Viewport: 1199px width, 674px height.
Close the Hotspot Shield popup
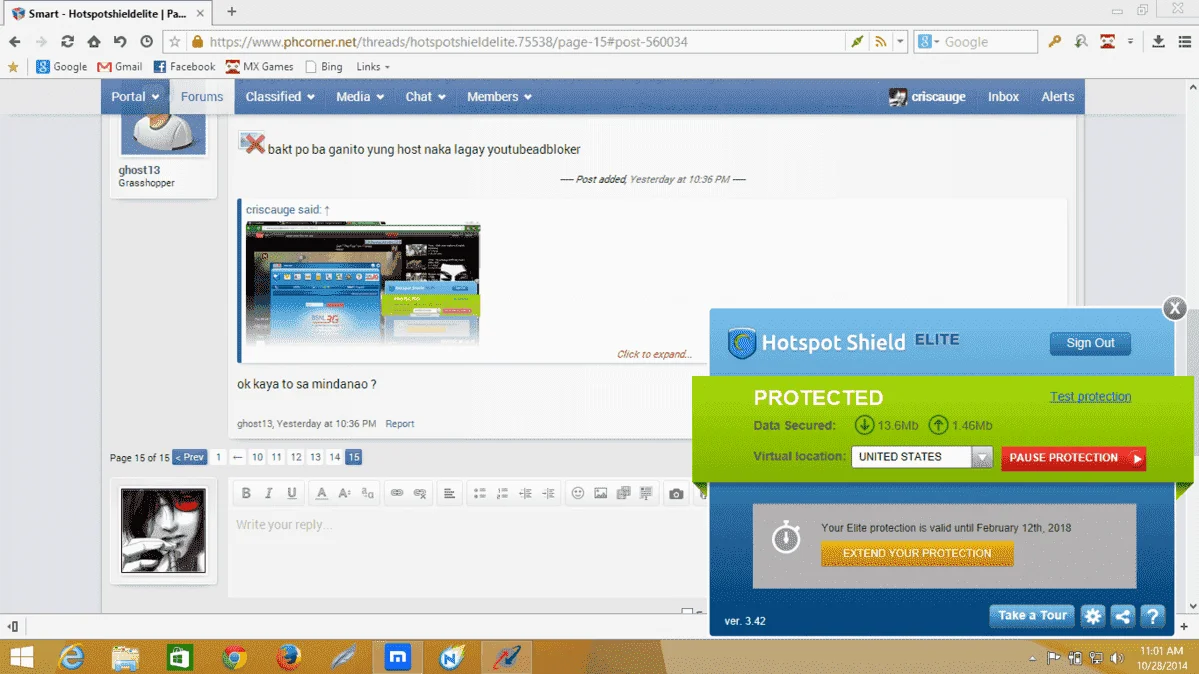[1175, 308]
